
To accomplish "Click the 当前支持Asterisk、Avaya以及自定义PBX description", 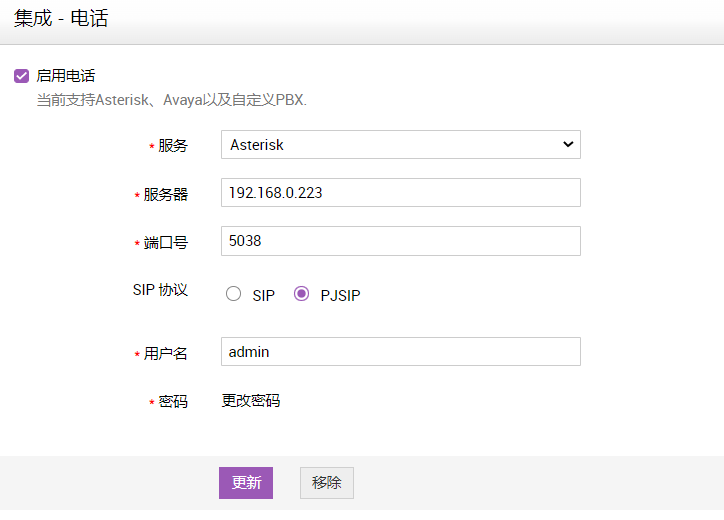I will point(172,100).
